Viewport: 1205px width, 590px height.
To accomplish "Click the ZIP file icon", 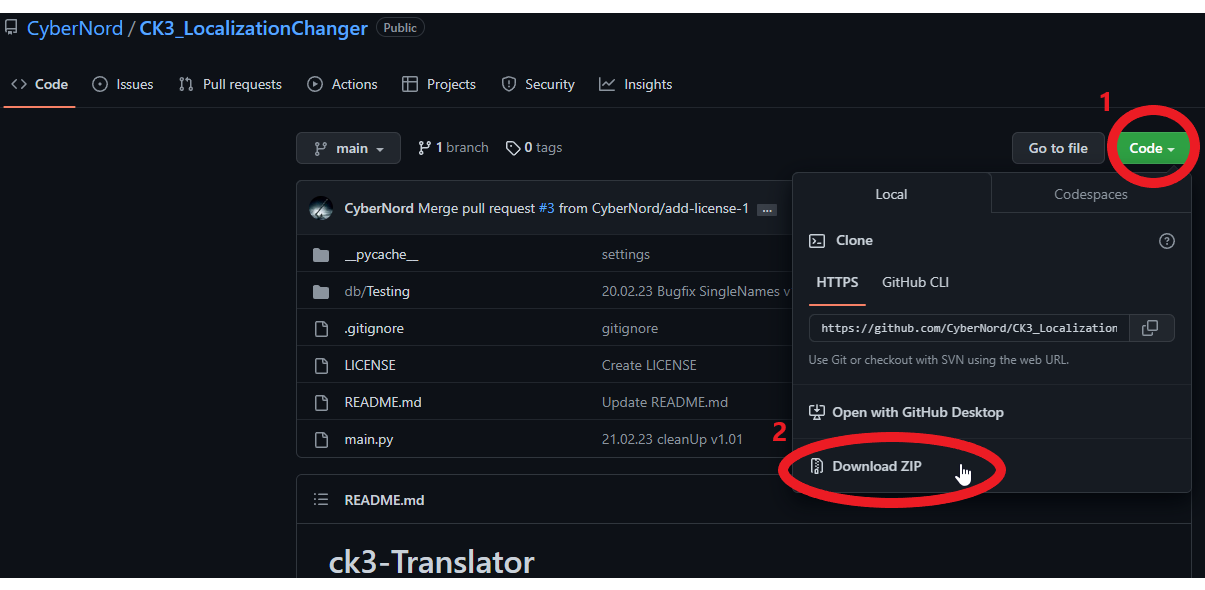I will [817, 466].
